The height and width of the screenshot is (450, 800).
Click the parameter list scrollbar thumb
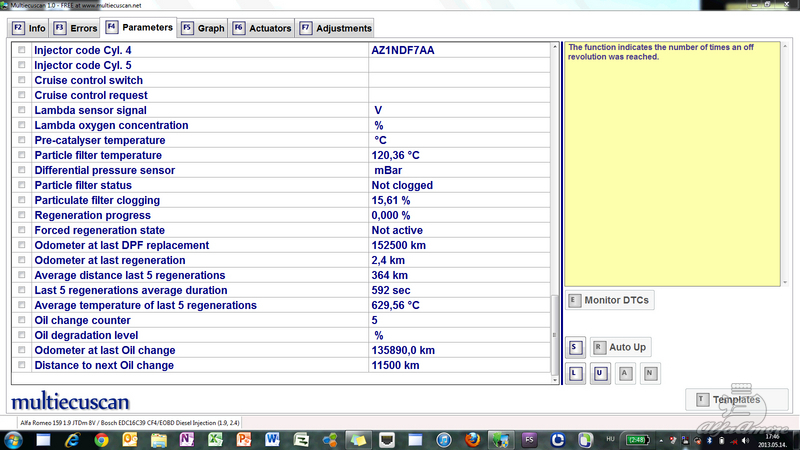pyautogui.click(x=555, y=335)
